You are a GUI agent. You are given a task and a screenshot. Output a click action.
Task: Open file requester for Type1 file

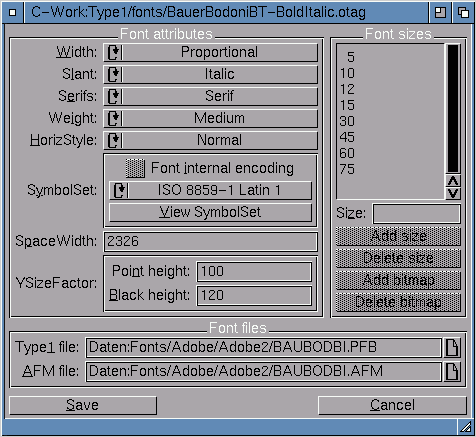[452, 348]
